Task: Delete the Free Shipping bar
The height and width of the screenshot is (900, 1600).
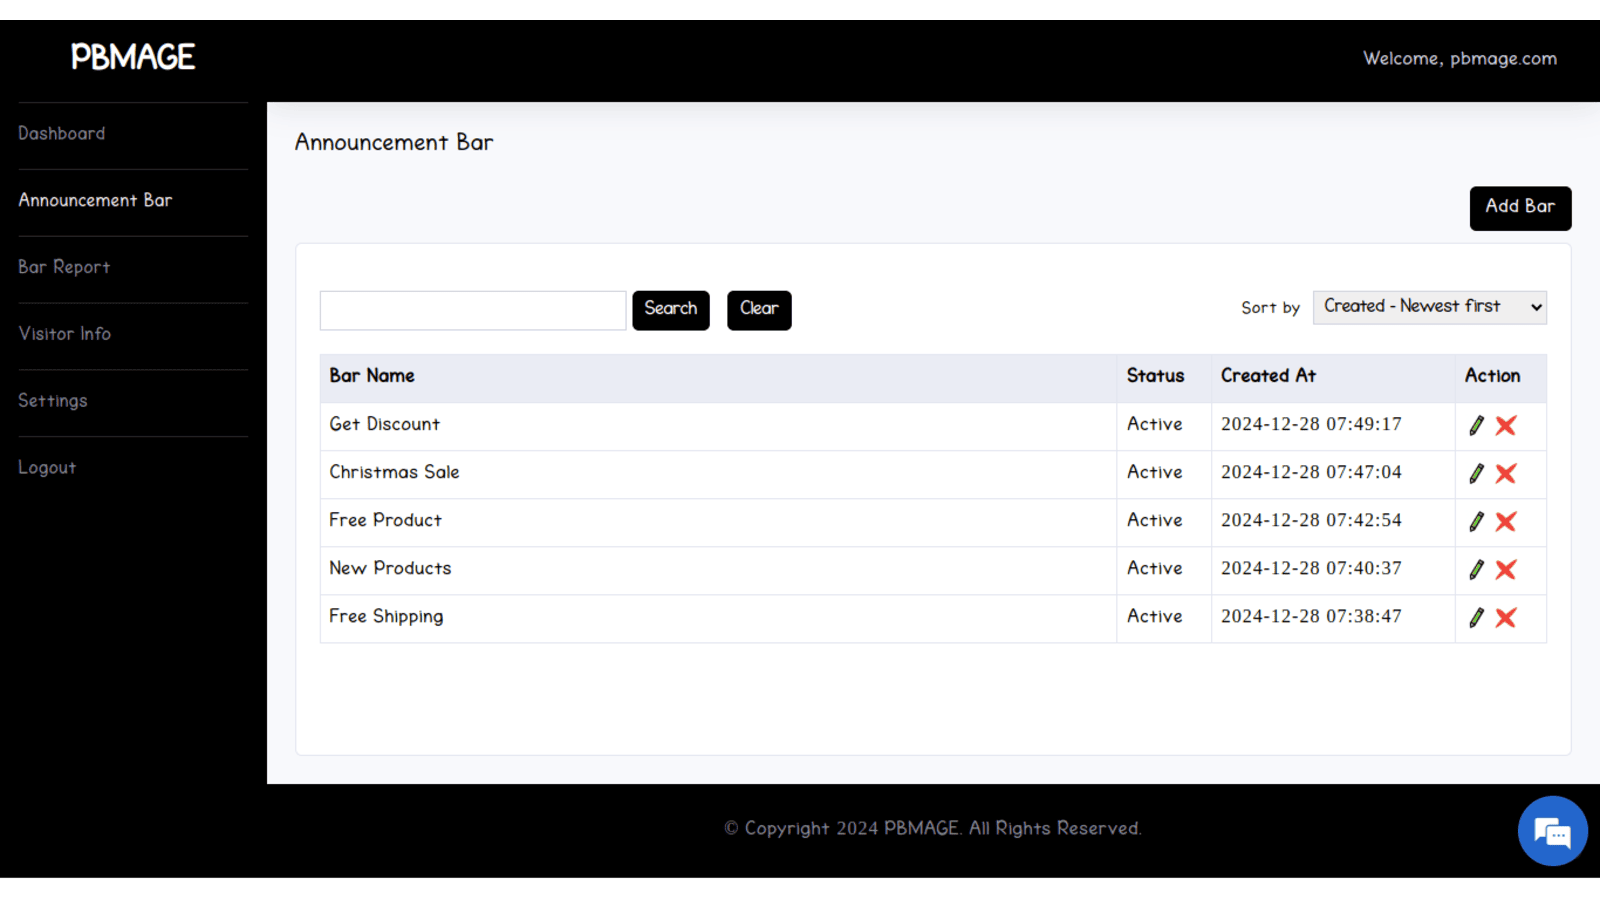Action: tap(1506, 617)
